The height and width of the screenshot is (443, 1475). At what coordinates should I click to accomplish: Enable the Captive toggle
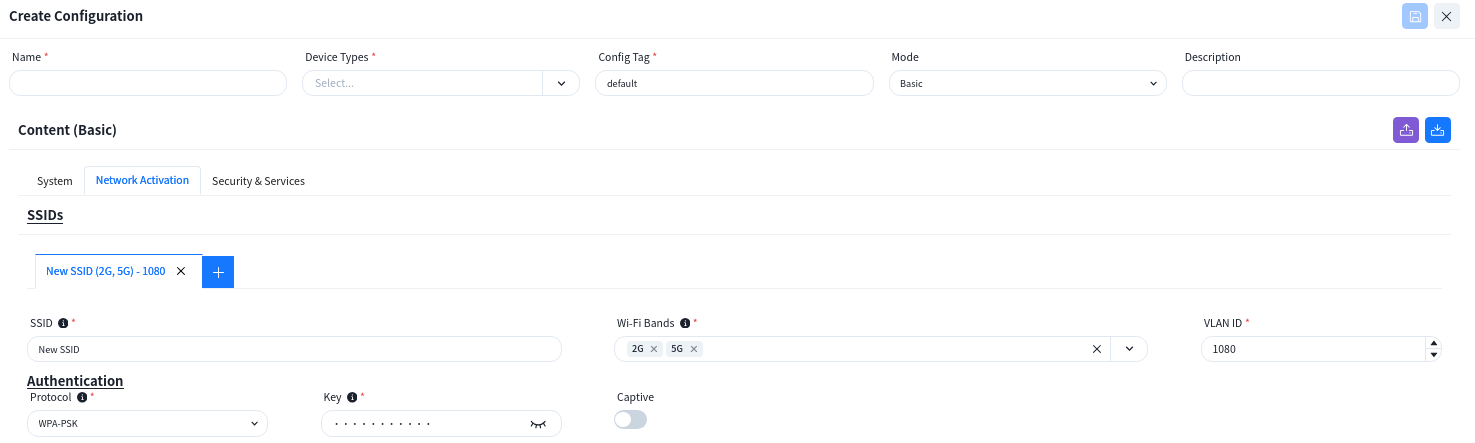click(631, 420)
